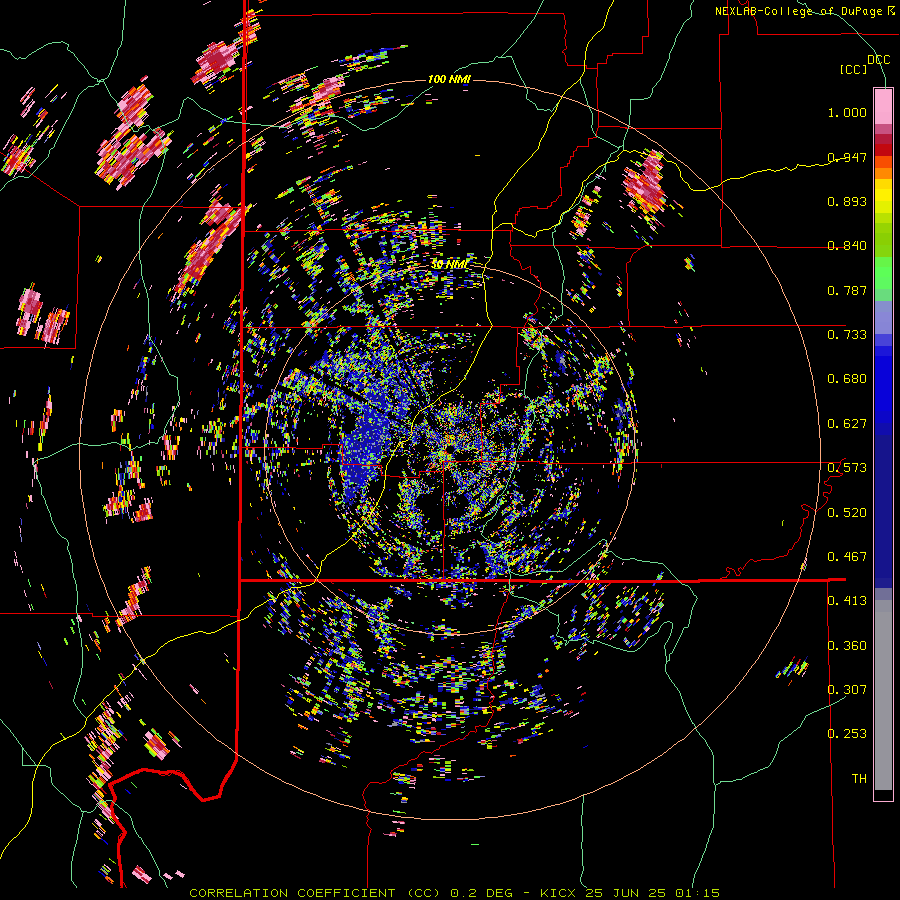Select the 0.307 color scale value
This screenshot has height=900, width=900.
(x=847, y=689)
